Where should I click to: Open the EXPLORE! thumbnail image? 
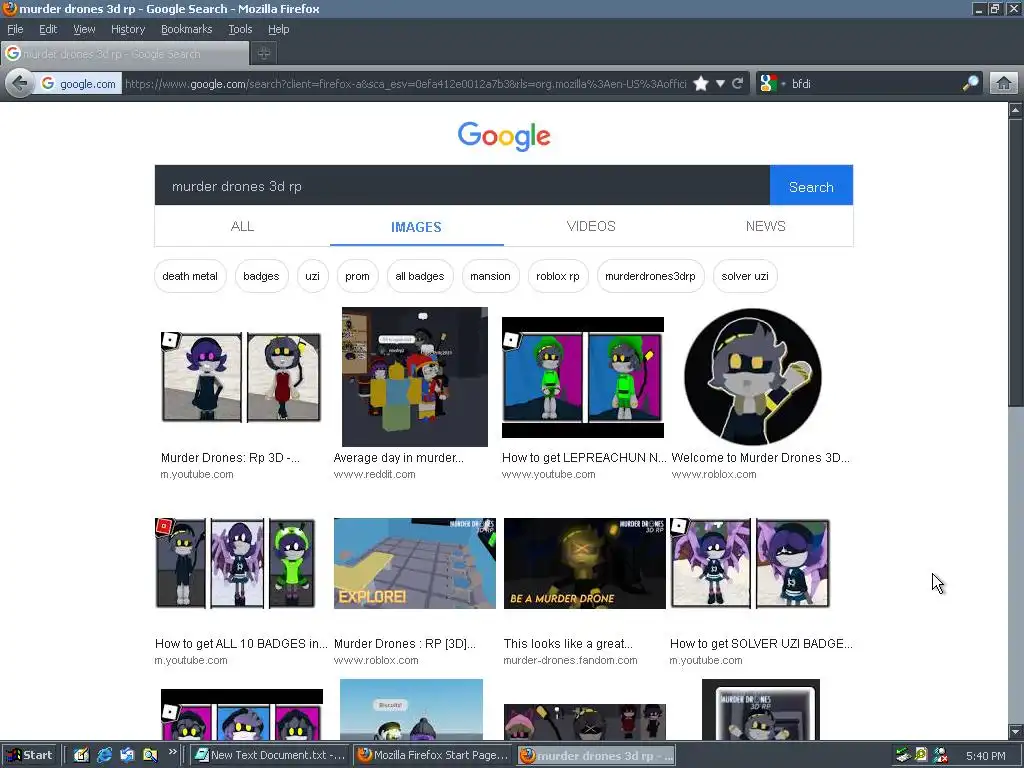coord(415,563)
